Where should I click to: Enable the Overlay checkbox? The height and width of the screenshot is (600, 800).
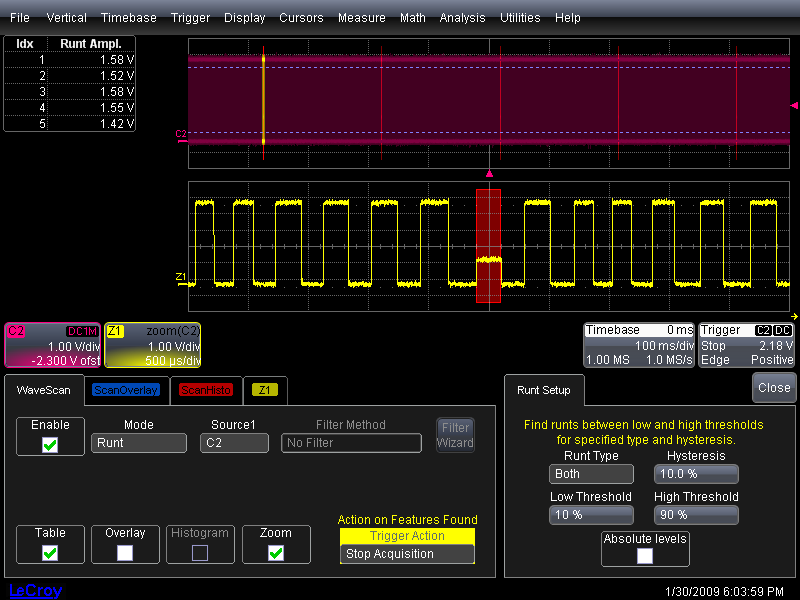tap(125, 552)
